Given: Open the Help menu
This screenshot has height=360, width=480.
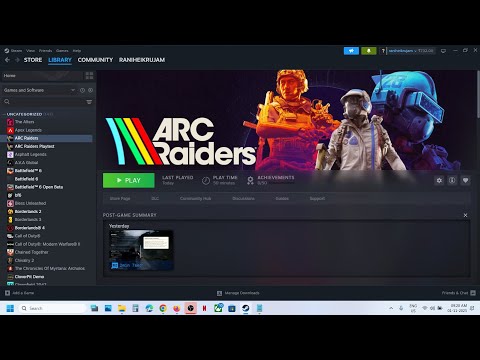Looking at the screenshot, I should click(77, 51).
